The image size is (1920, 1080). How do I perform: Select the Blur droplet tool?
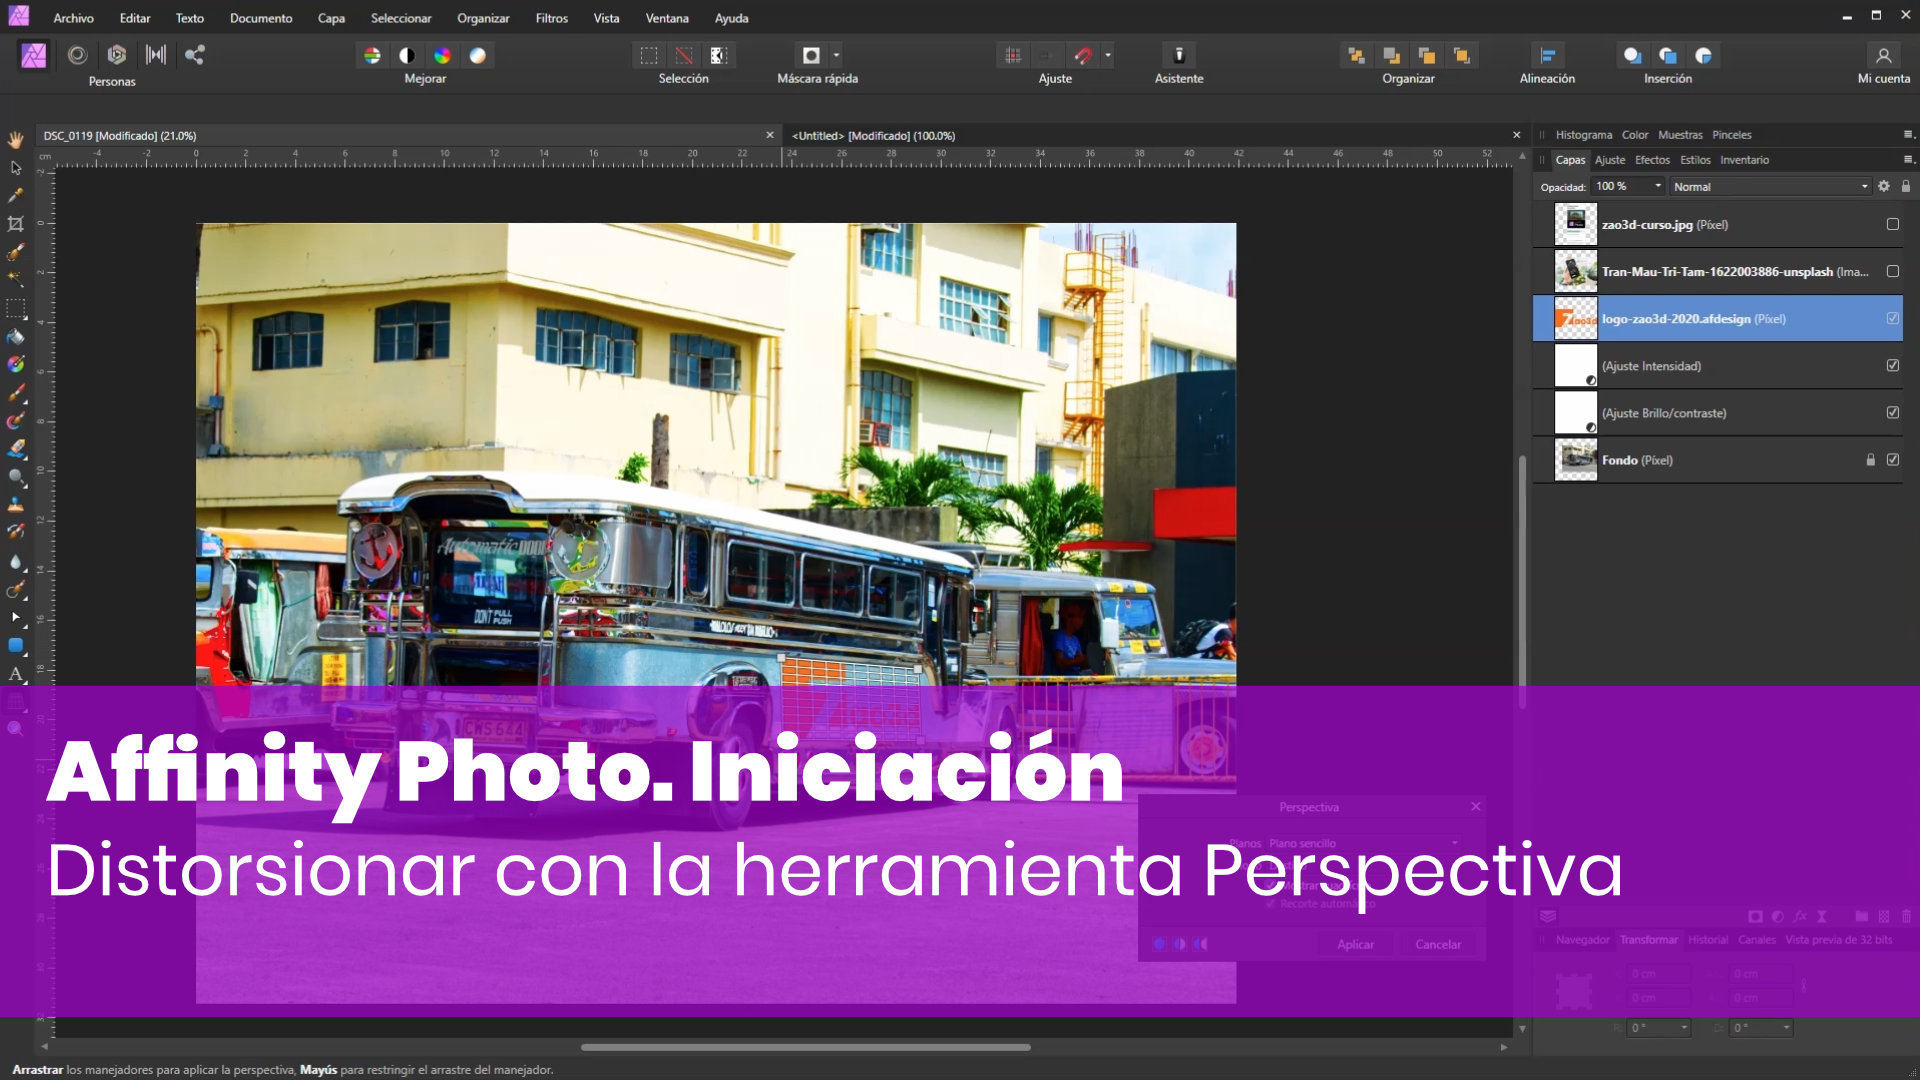(x=15, y=561)
